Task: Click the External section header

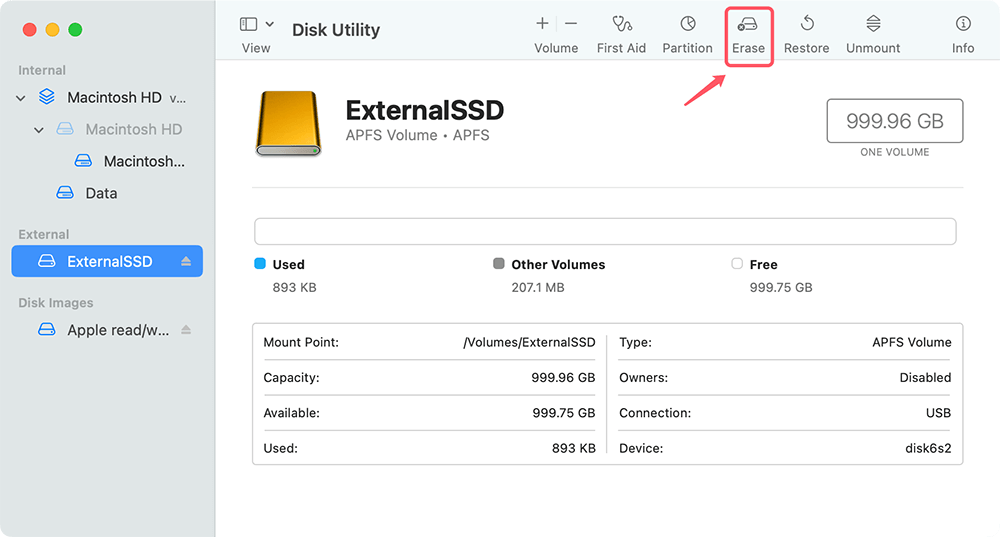Action: 43,234
